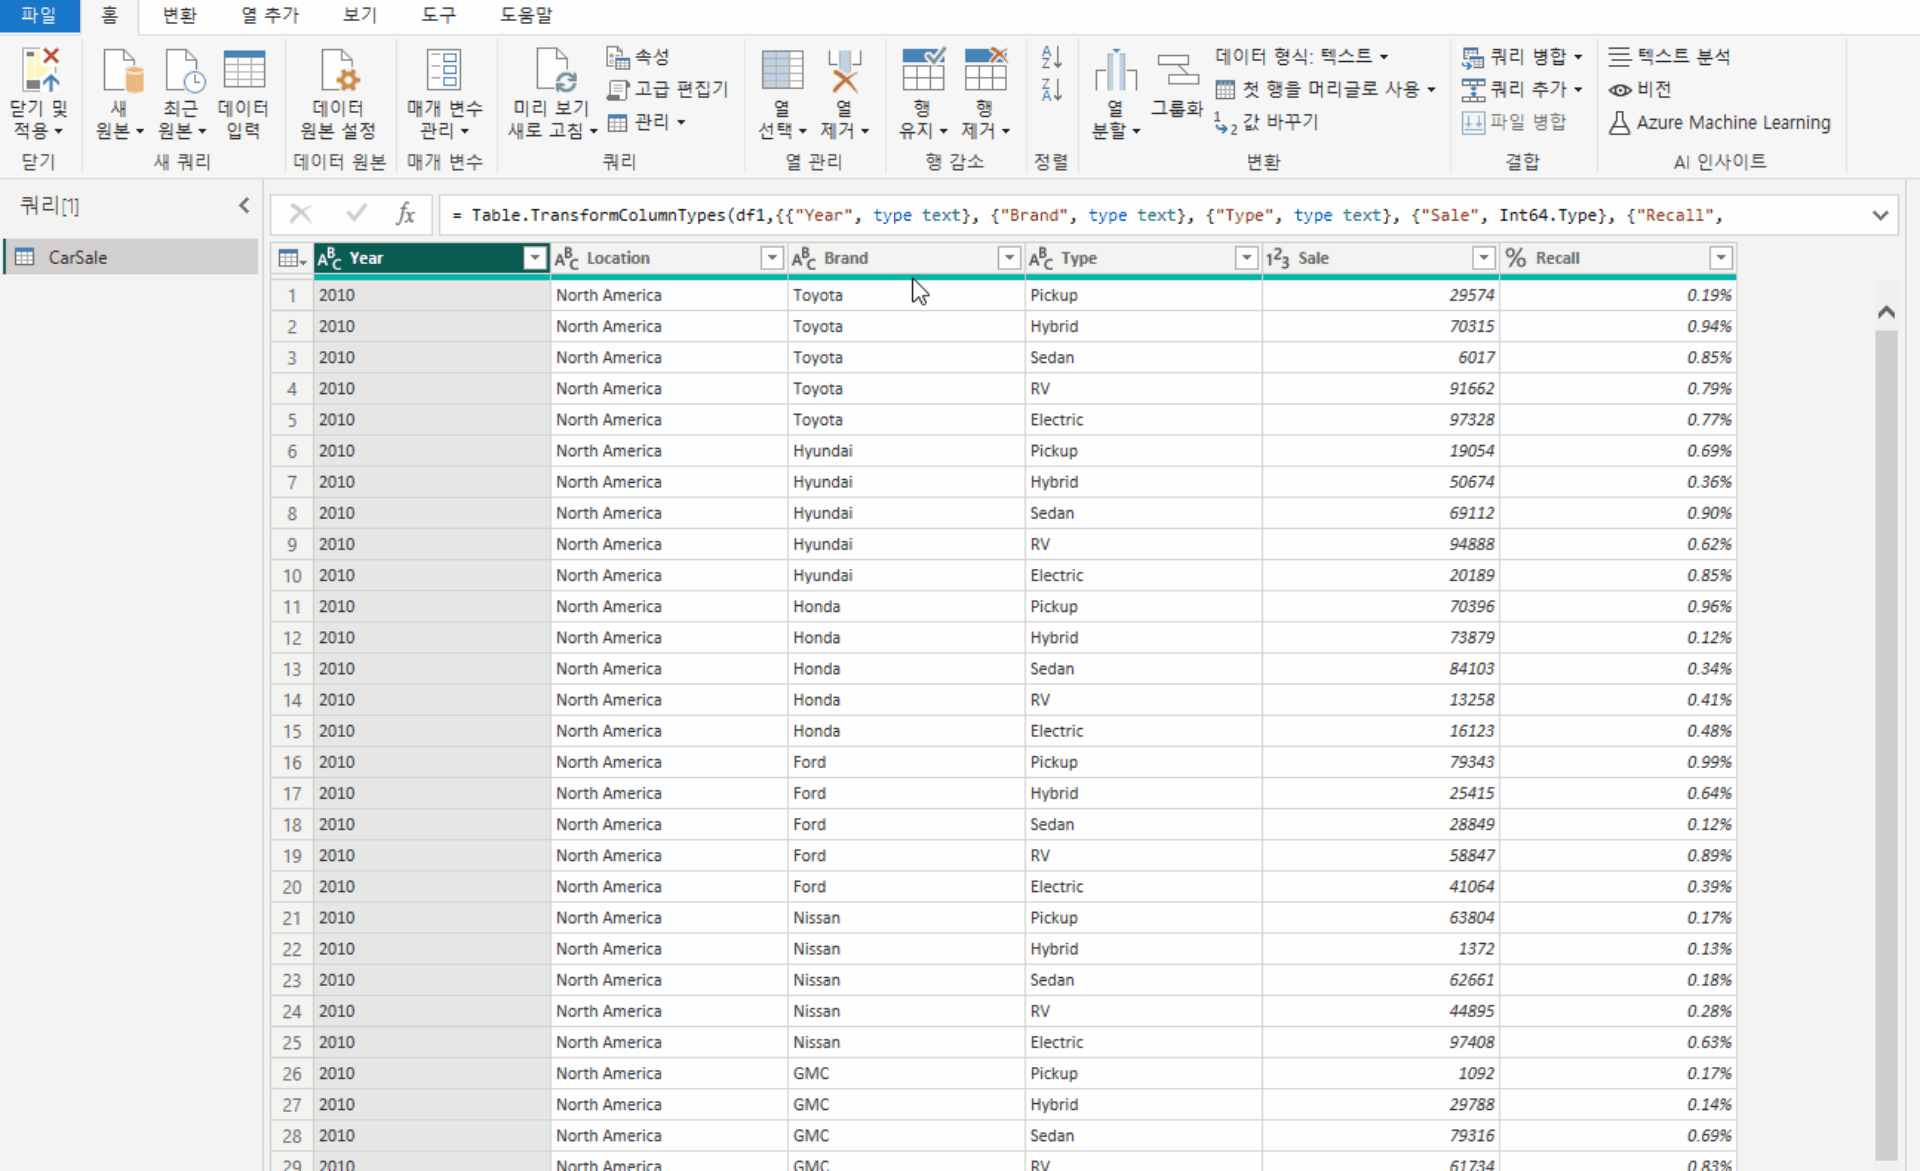
Task: Click the 행 유지 keep rows icon
Action: tap(923, 70)
